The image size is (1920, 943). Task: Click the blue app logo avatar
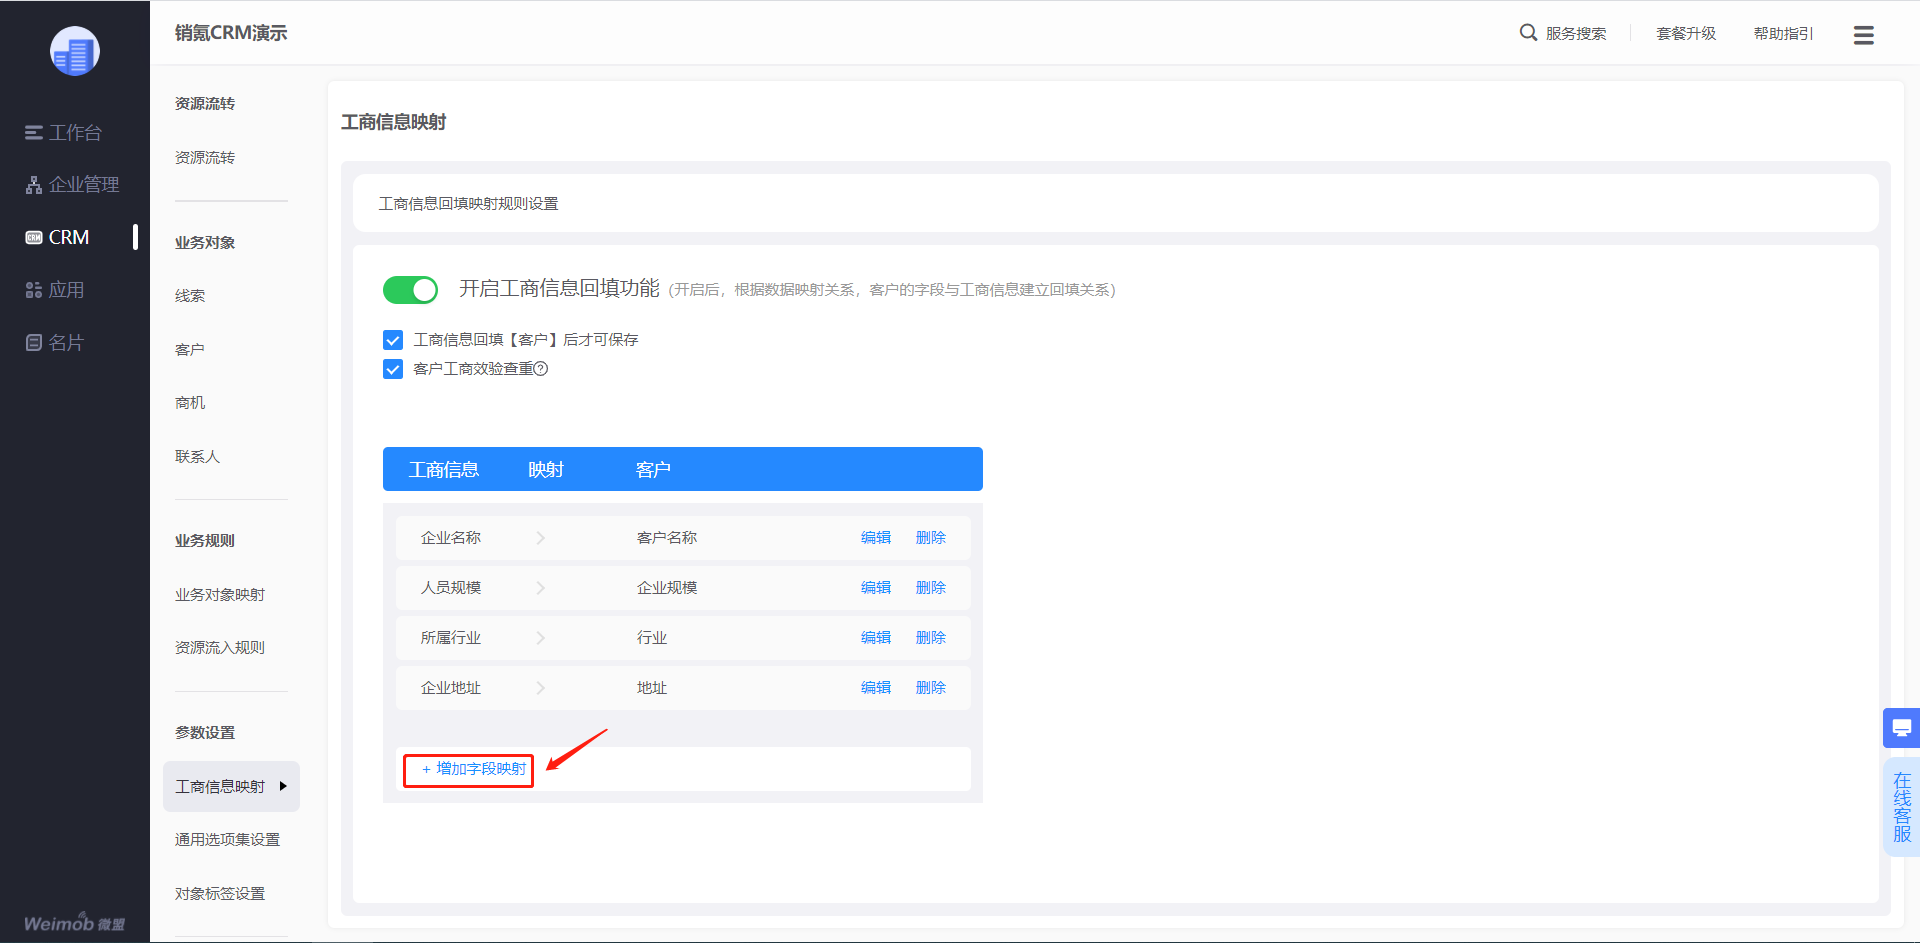coord(75,51)
